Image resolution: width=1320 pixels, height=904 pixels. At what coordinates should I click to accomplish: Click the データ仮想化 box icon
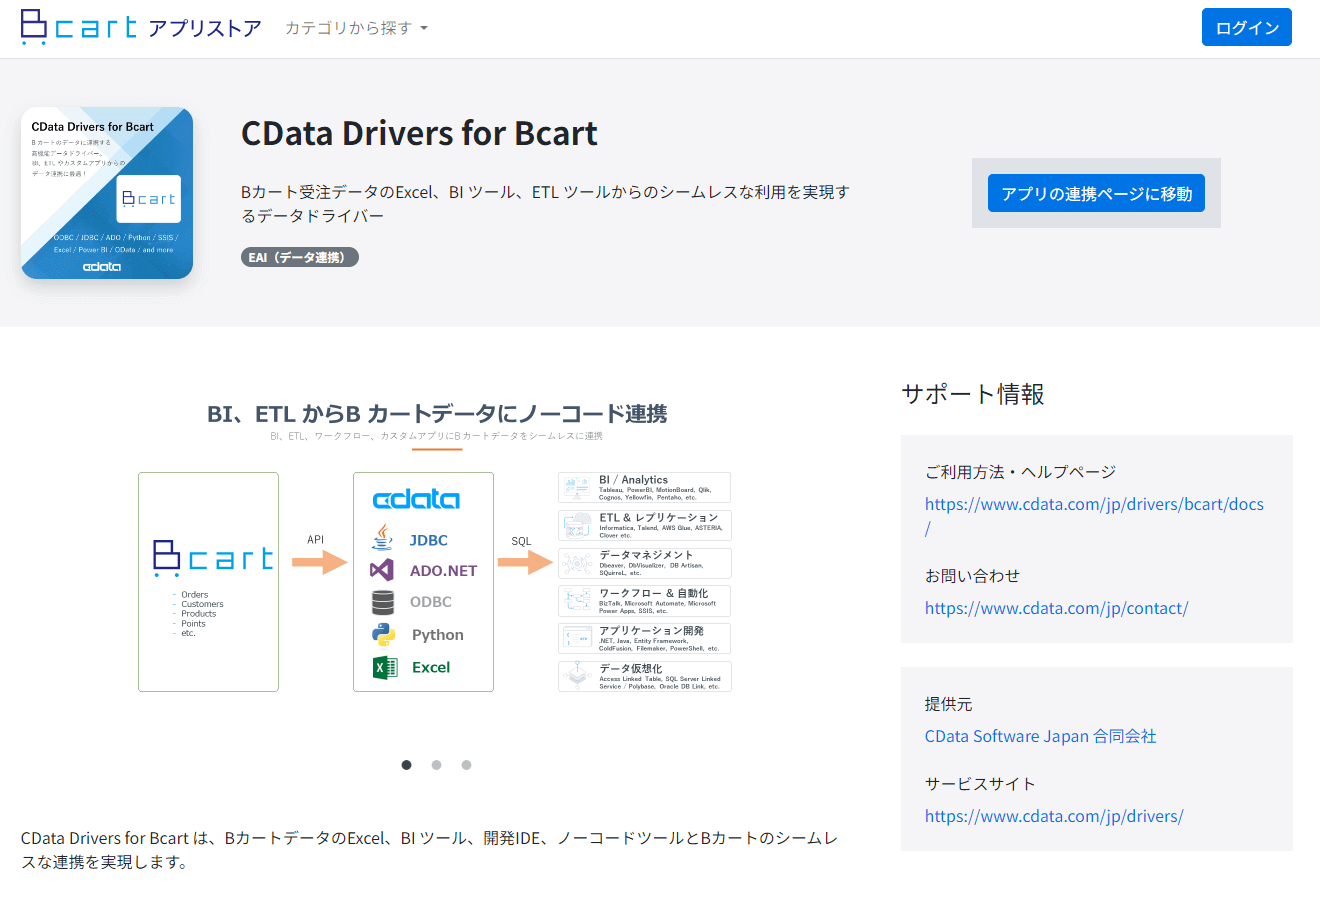(577, 676)
